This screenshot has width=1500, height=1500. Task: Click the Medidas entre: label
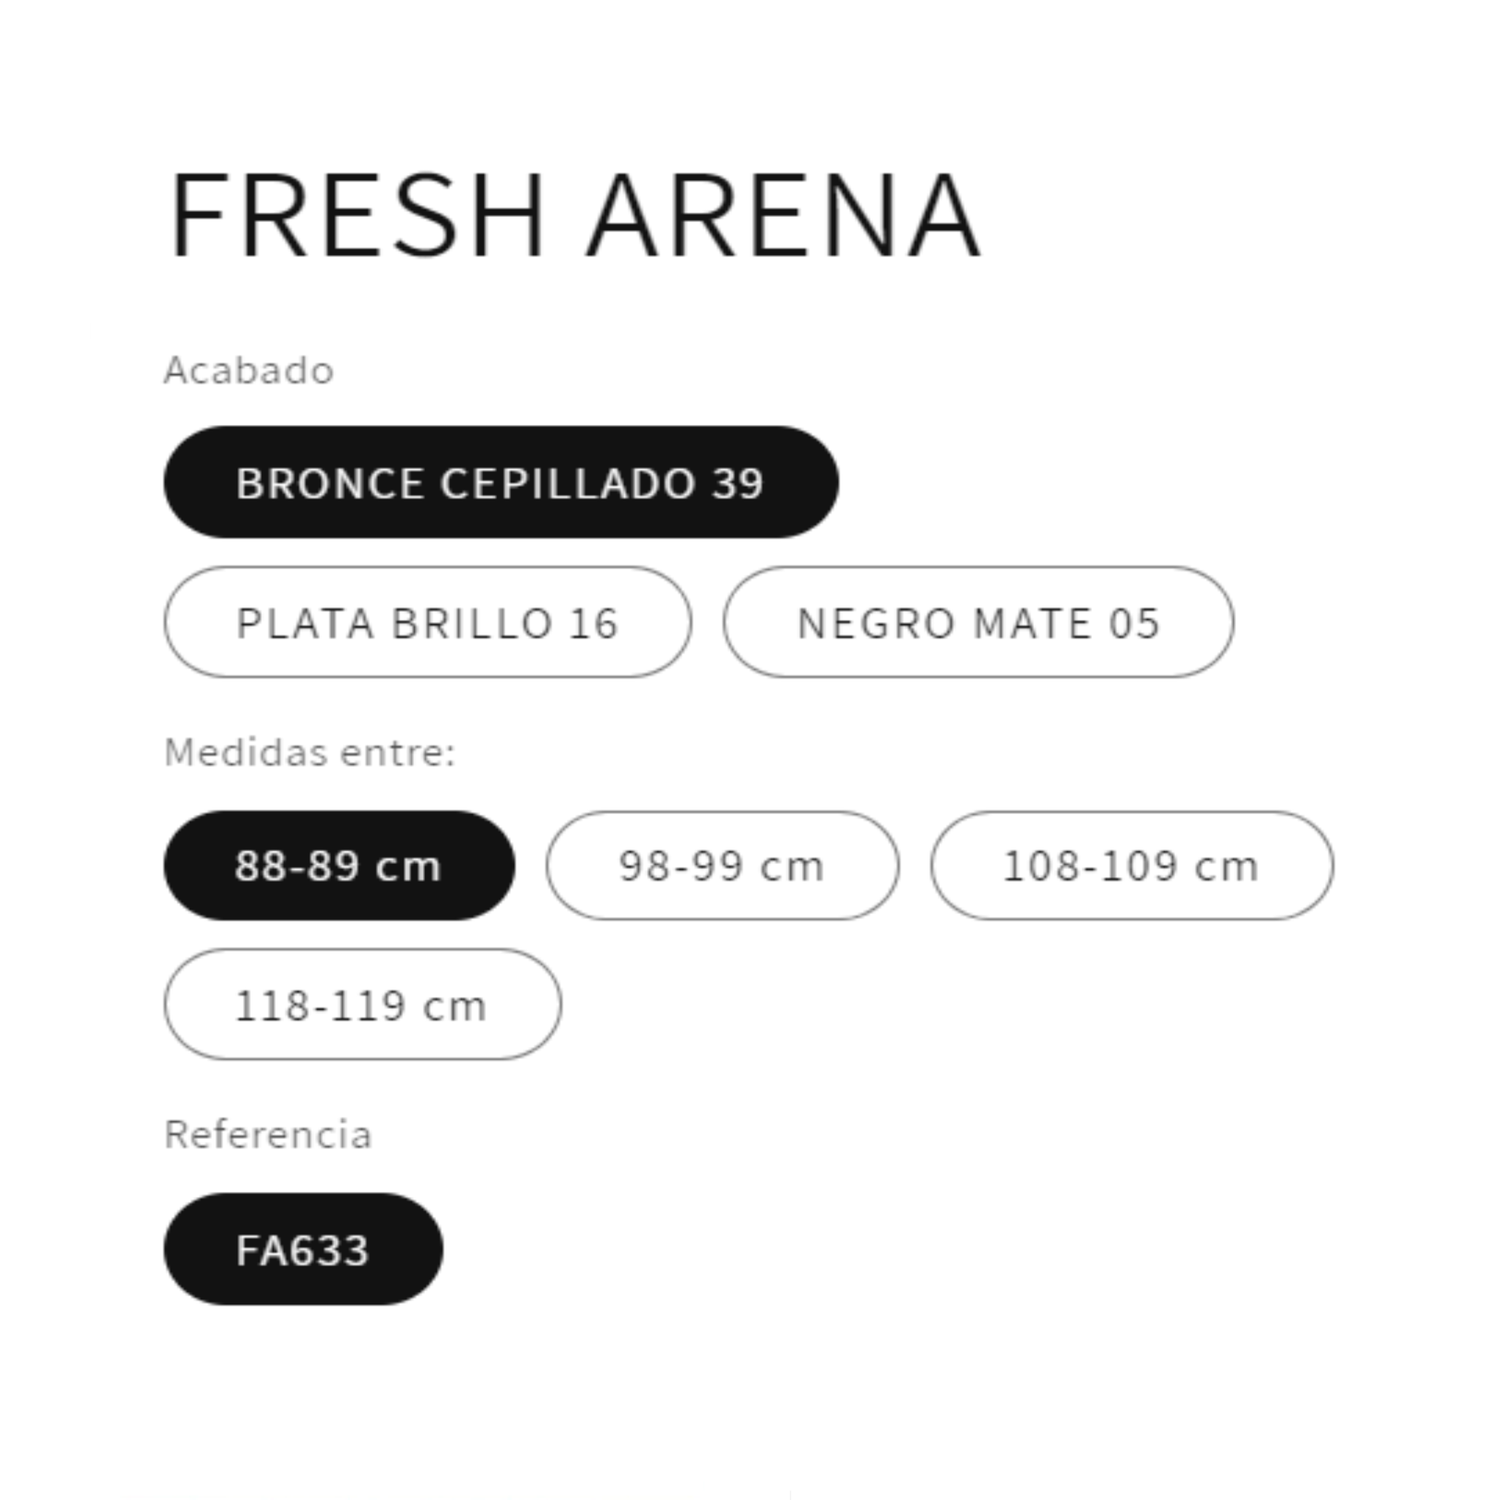[309, 752]
